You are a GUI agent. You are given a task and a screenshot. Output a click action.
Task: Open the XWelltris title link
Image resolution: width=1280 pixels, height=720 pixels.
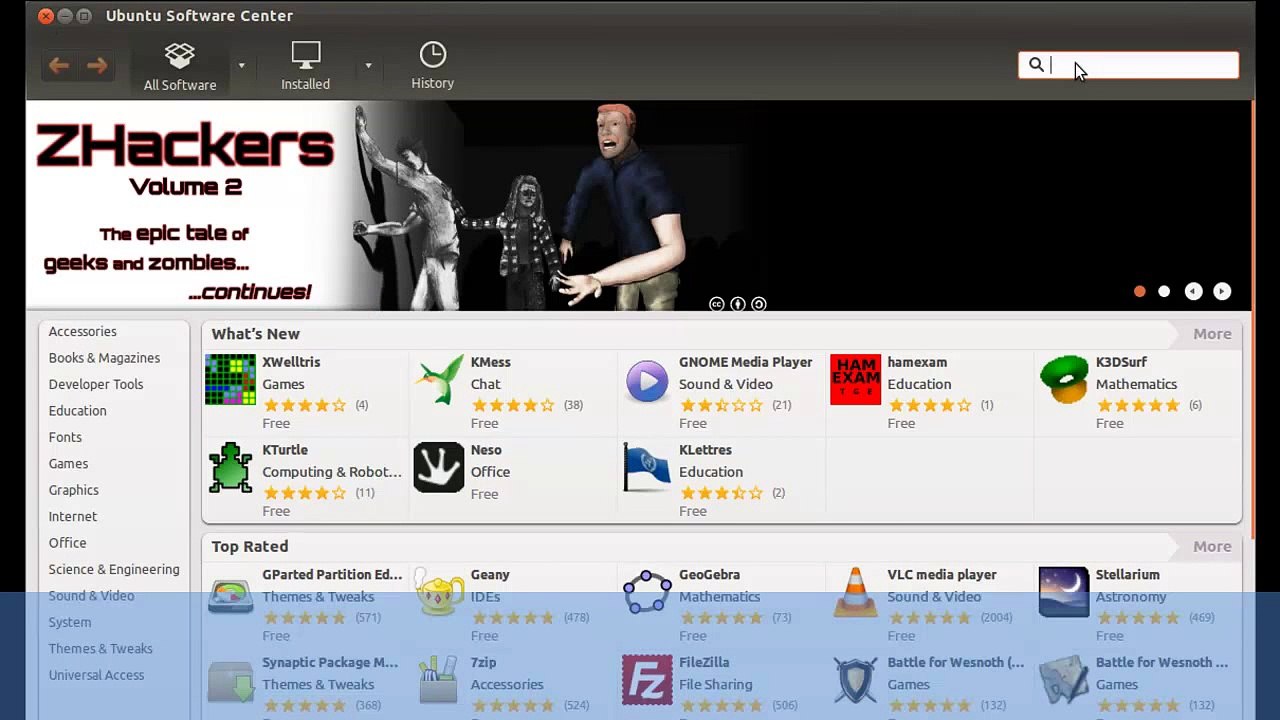pos(291,363)
